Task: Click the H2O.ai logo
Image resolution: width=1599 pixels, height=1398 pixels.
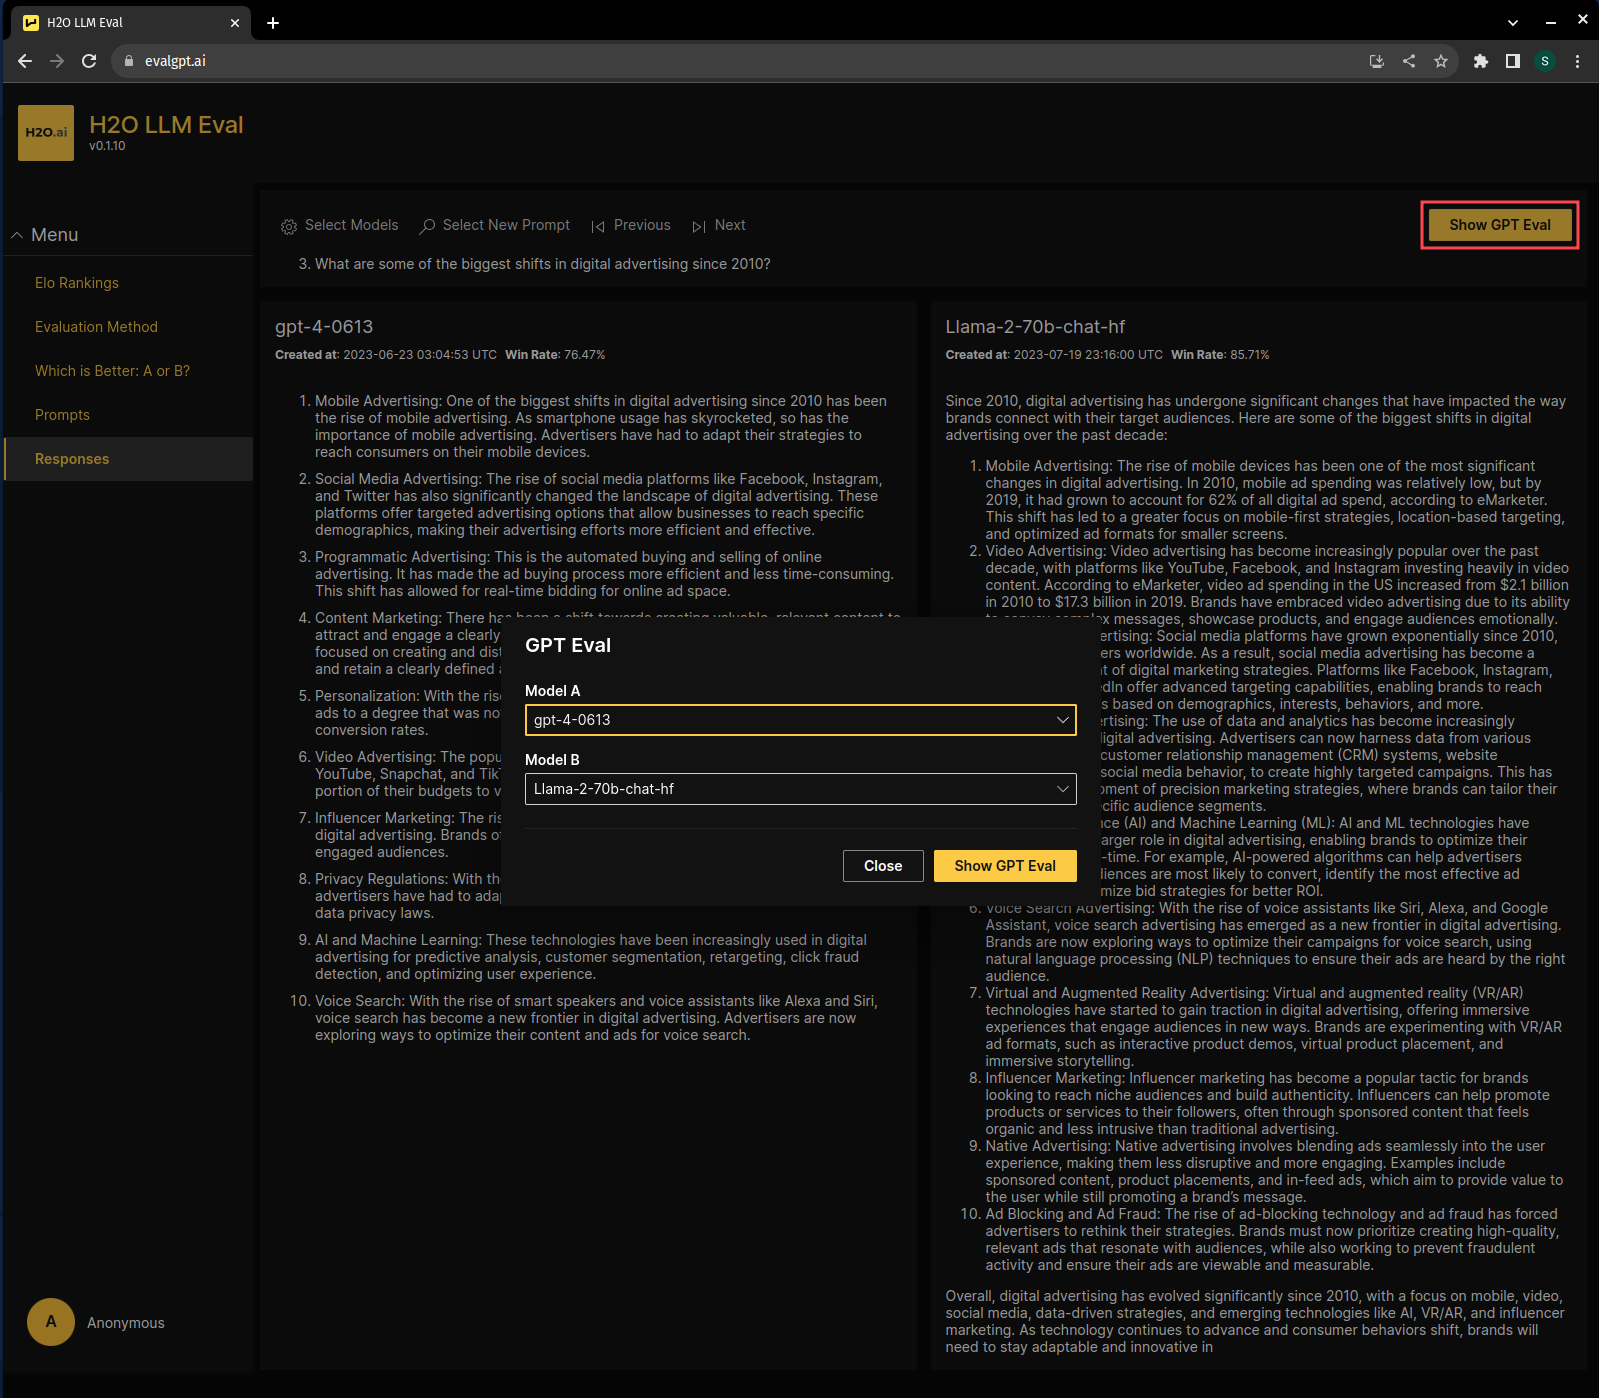Action: coord(46,133)
